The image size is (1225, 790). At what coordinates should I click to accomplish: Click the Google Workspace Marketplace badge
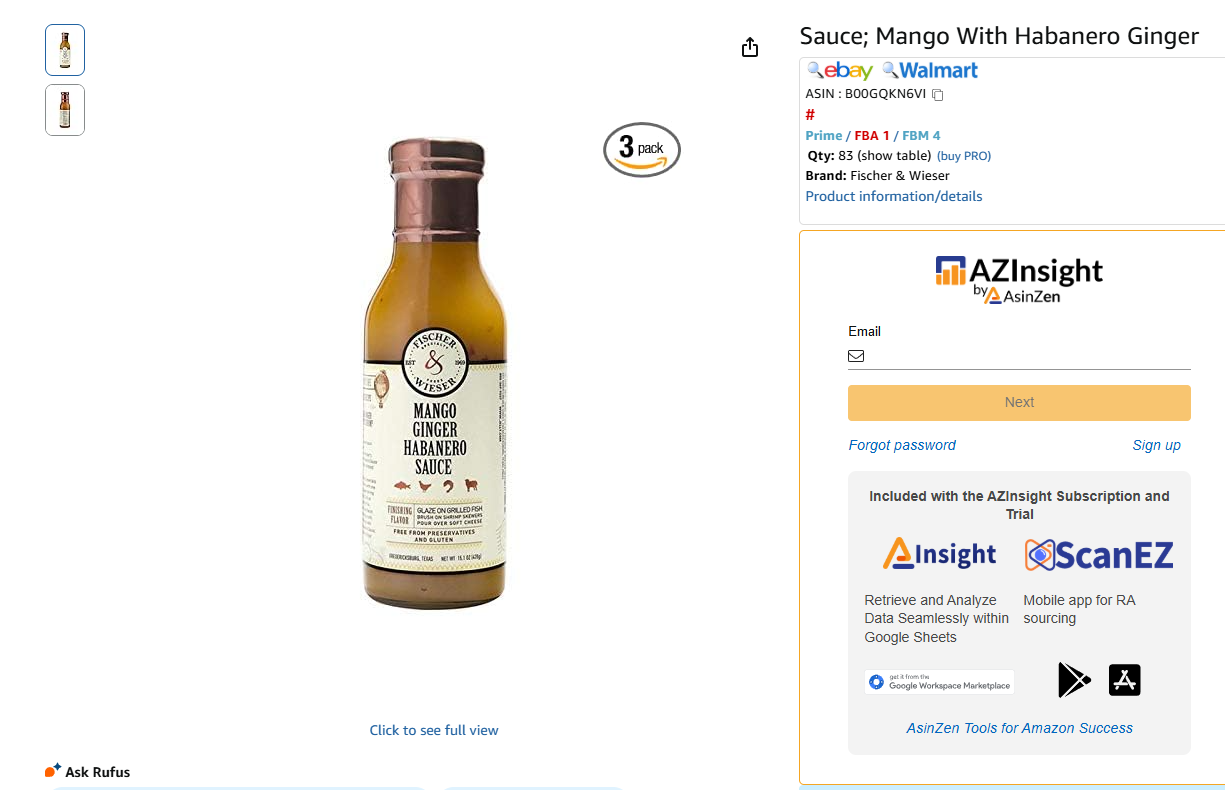(939, 682)
